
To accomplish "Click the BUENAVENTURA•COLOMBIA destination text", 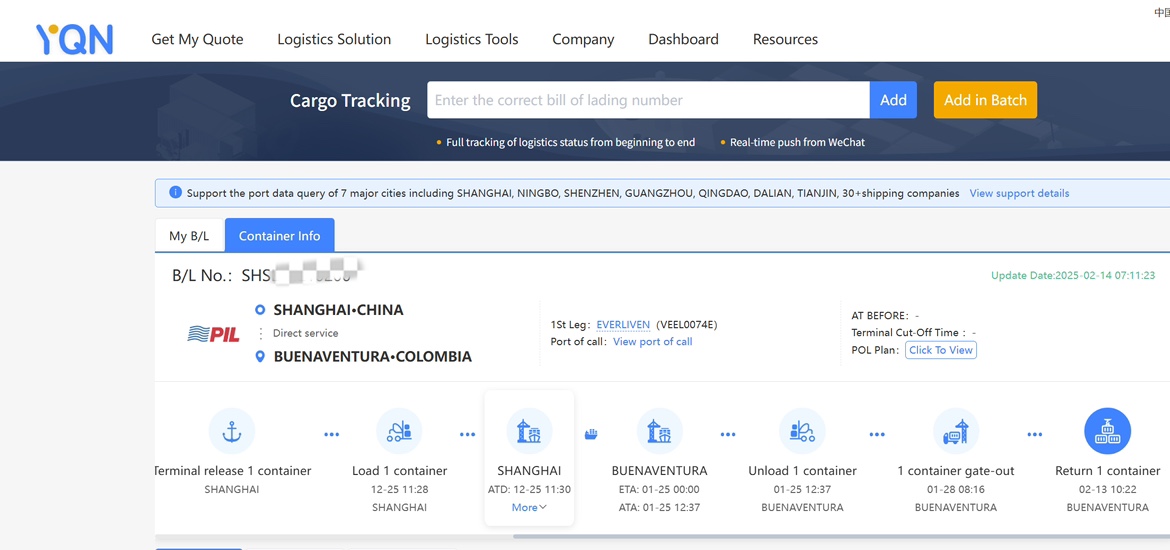I will (x=373, y=357).
